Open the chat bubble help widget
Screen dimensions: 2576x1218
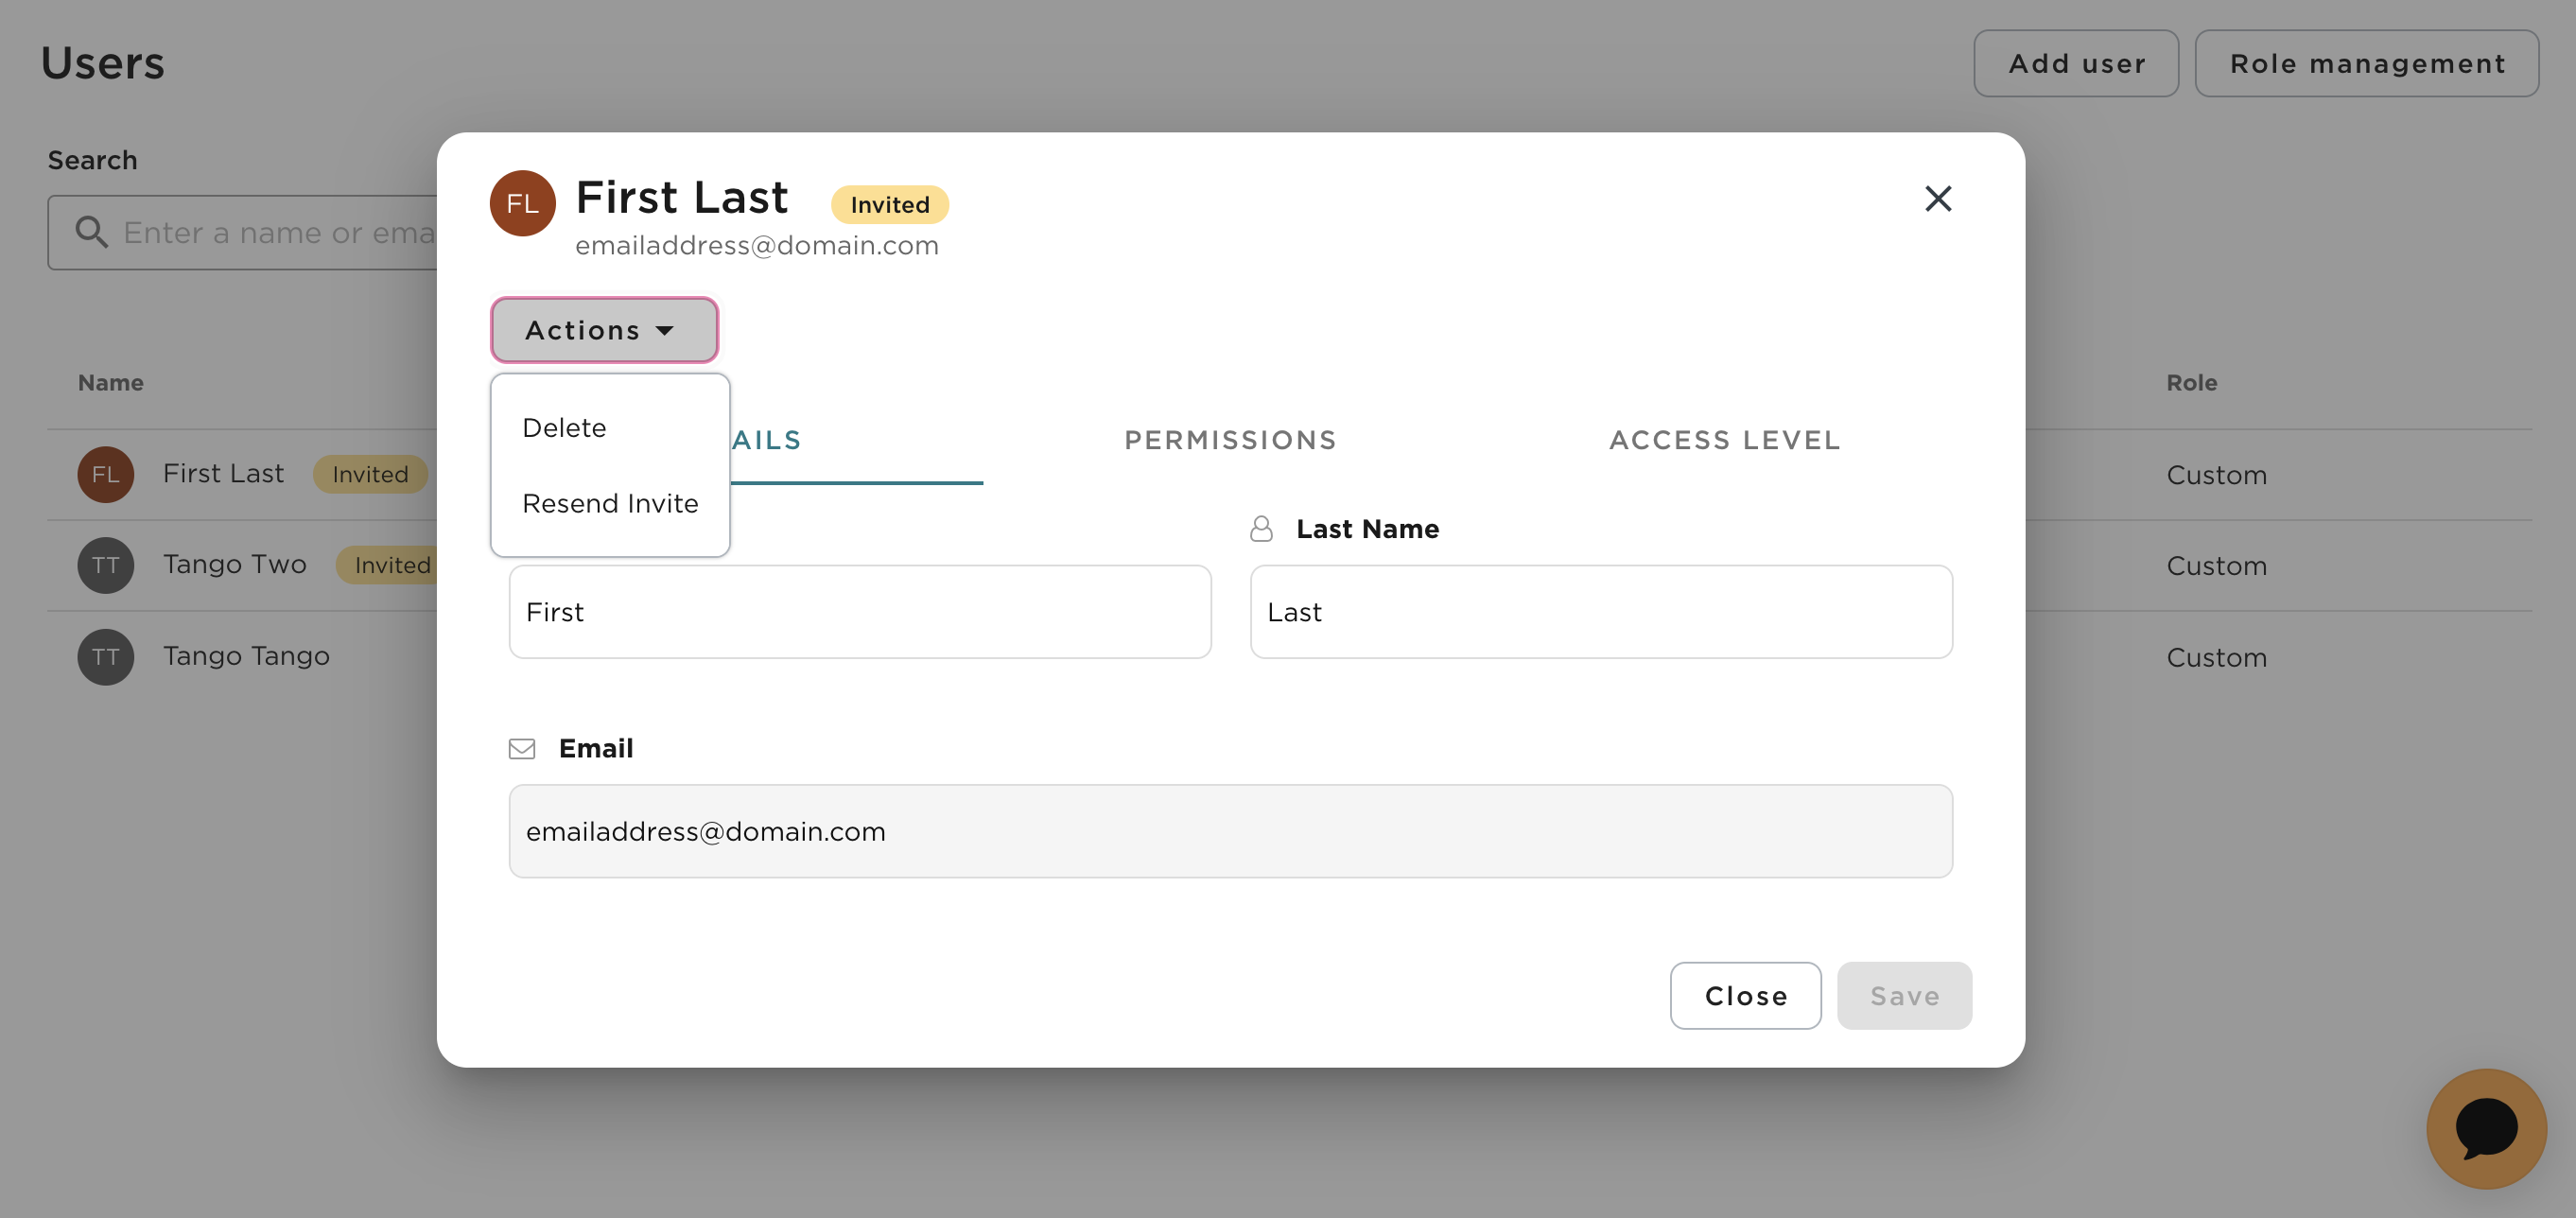[x=2487, y=1128]
